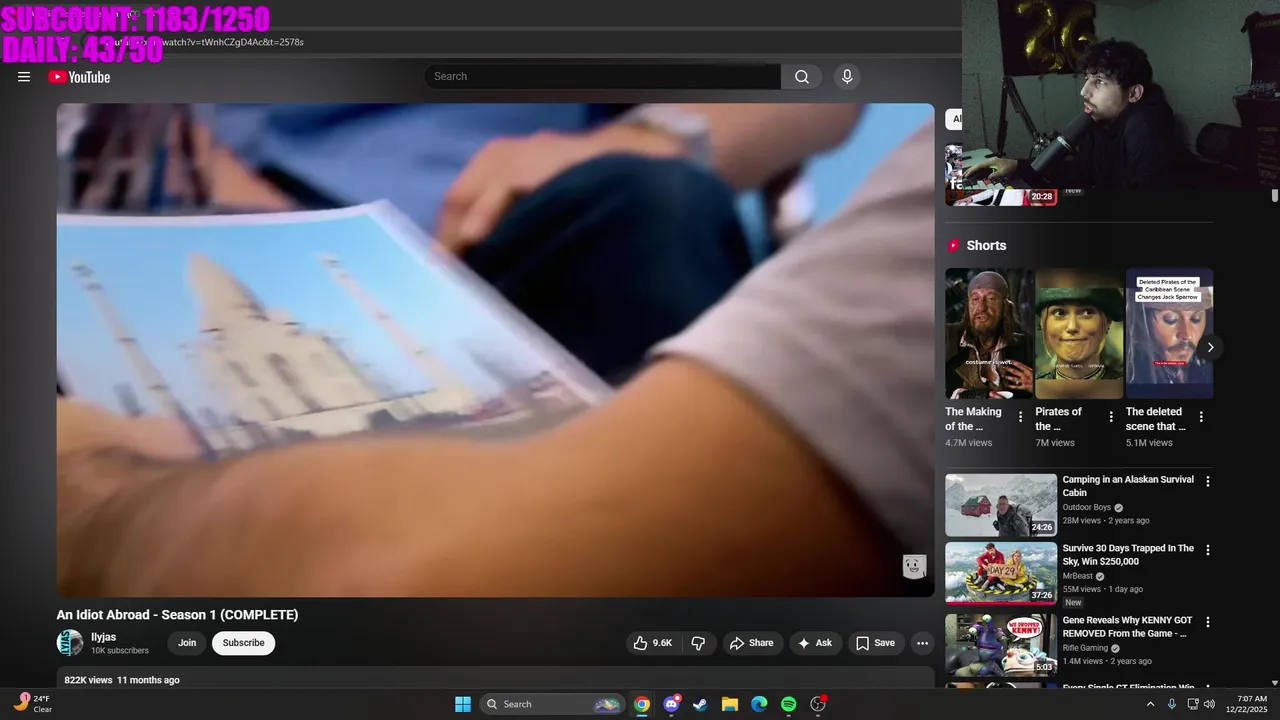1280x720 pixels.
Task: Open Spotify from the taskbar
Action: 788,704
